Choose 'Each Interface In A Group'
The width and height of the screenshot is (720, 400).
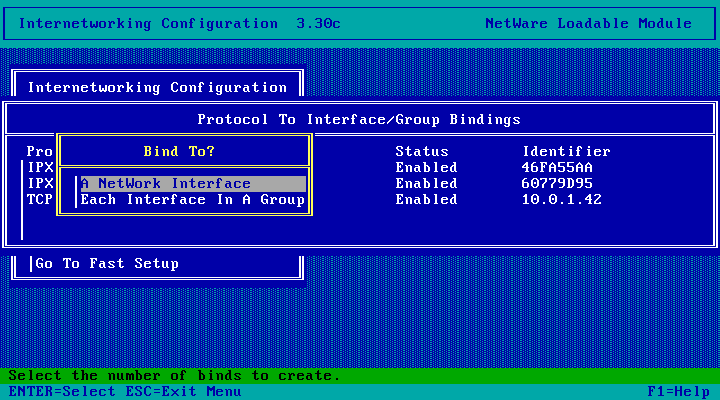click(193, 200)
